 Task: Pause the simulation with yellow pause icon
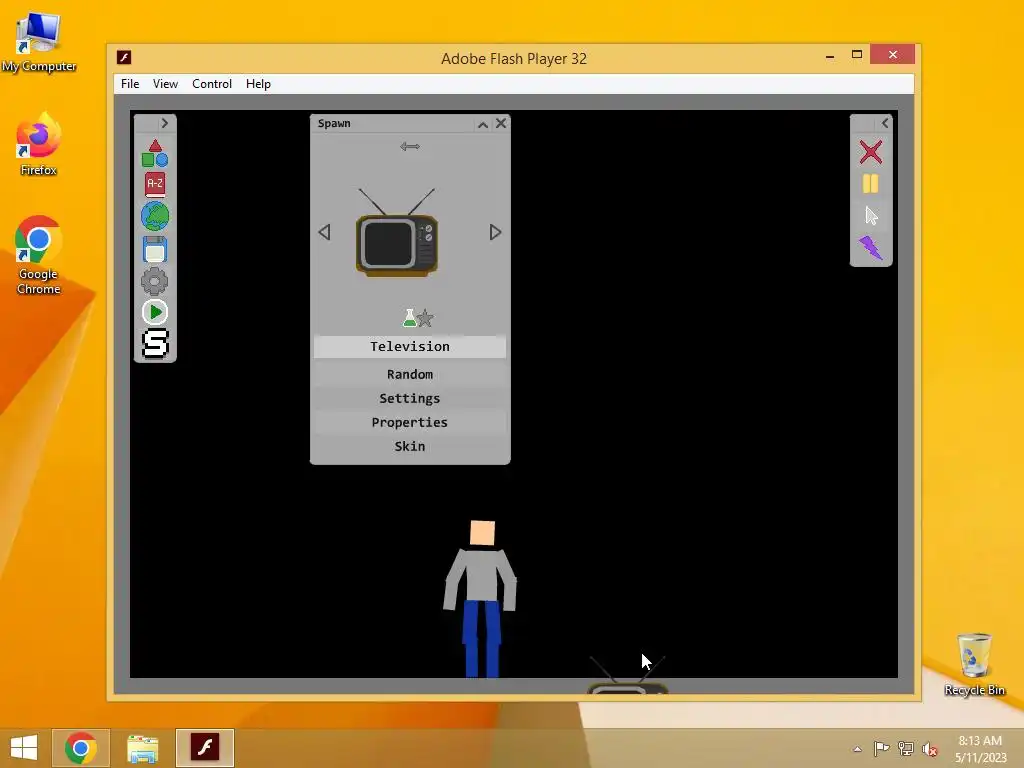(871, 184)
